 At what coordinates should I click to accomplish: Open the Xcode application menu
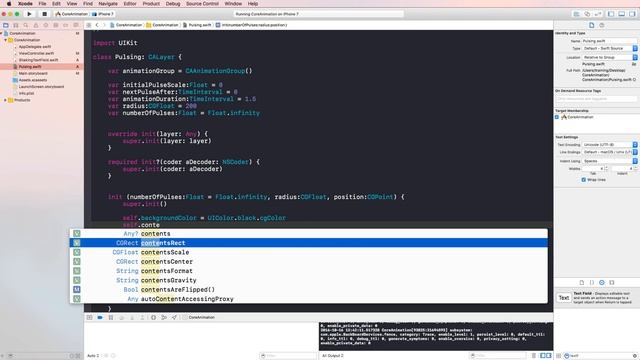pos(25,4)
